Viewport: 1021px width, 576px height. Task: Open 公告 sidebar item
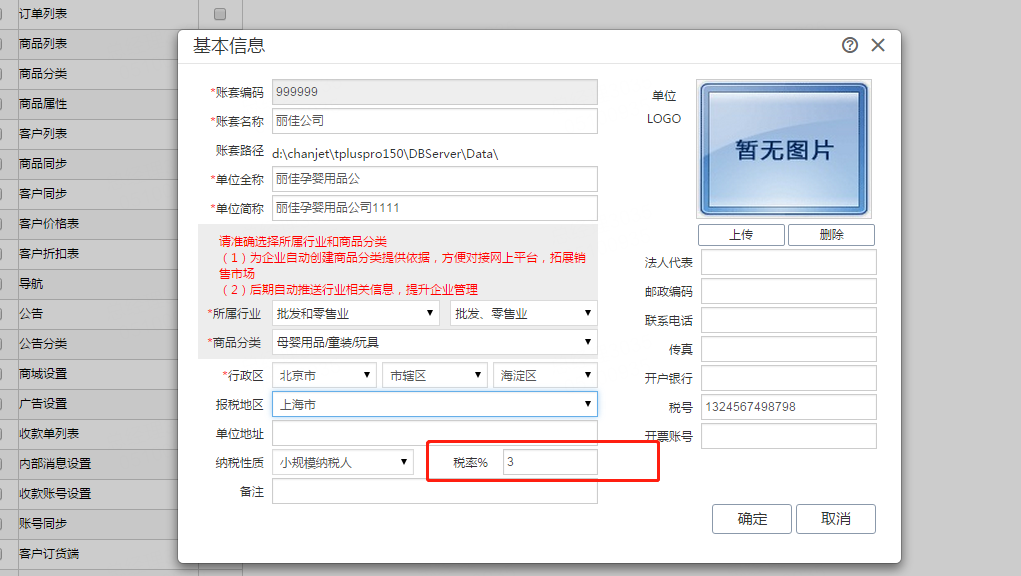31,313
